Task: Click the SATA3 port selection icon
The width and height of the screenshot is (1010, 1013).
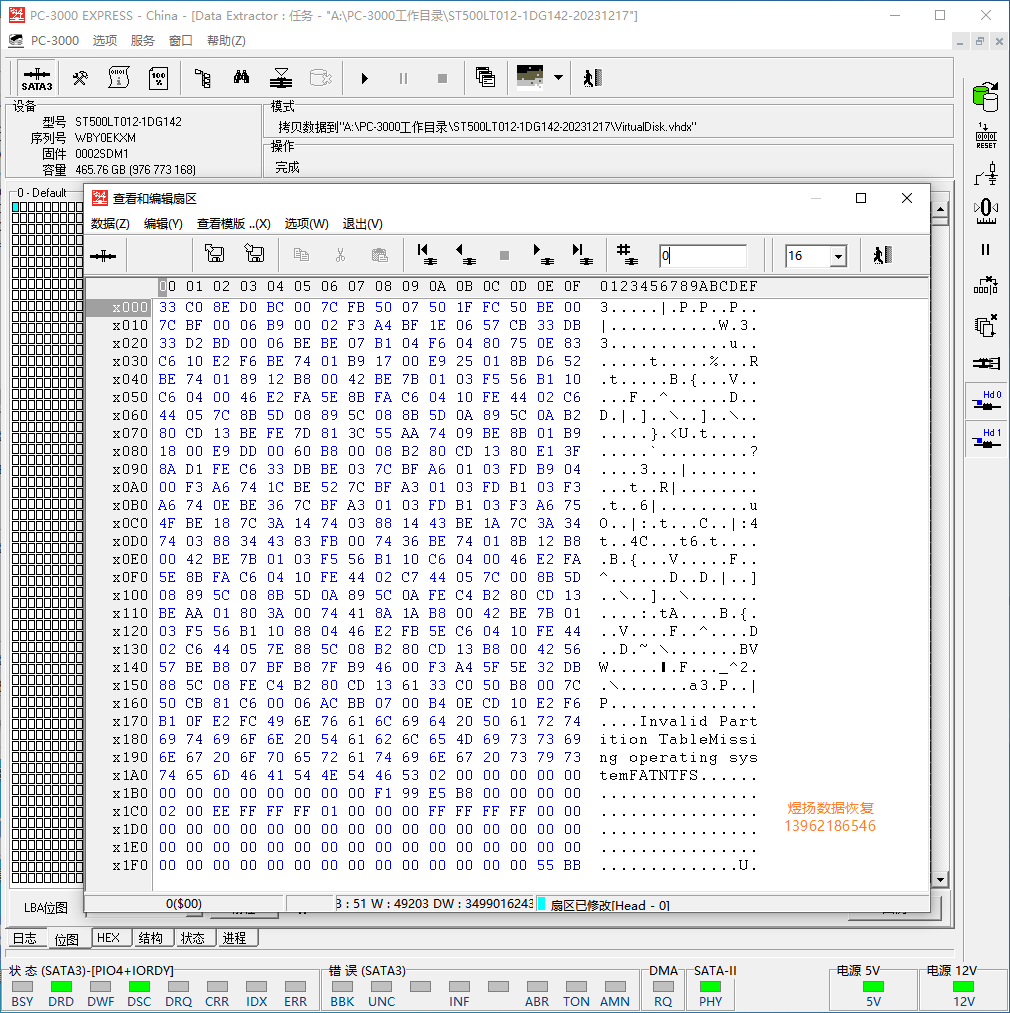Action: pos(37,78)
